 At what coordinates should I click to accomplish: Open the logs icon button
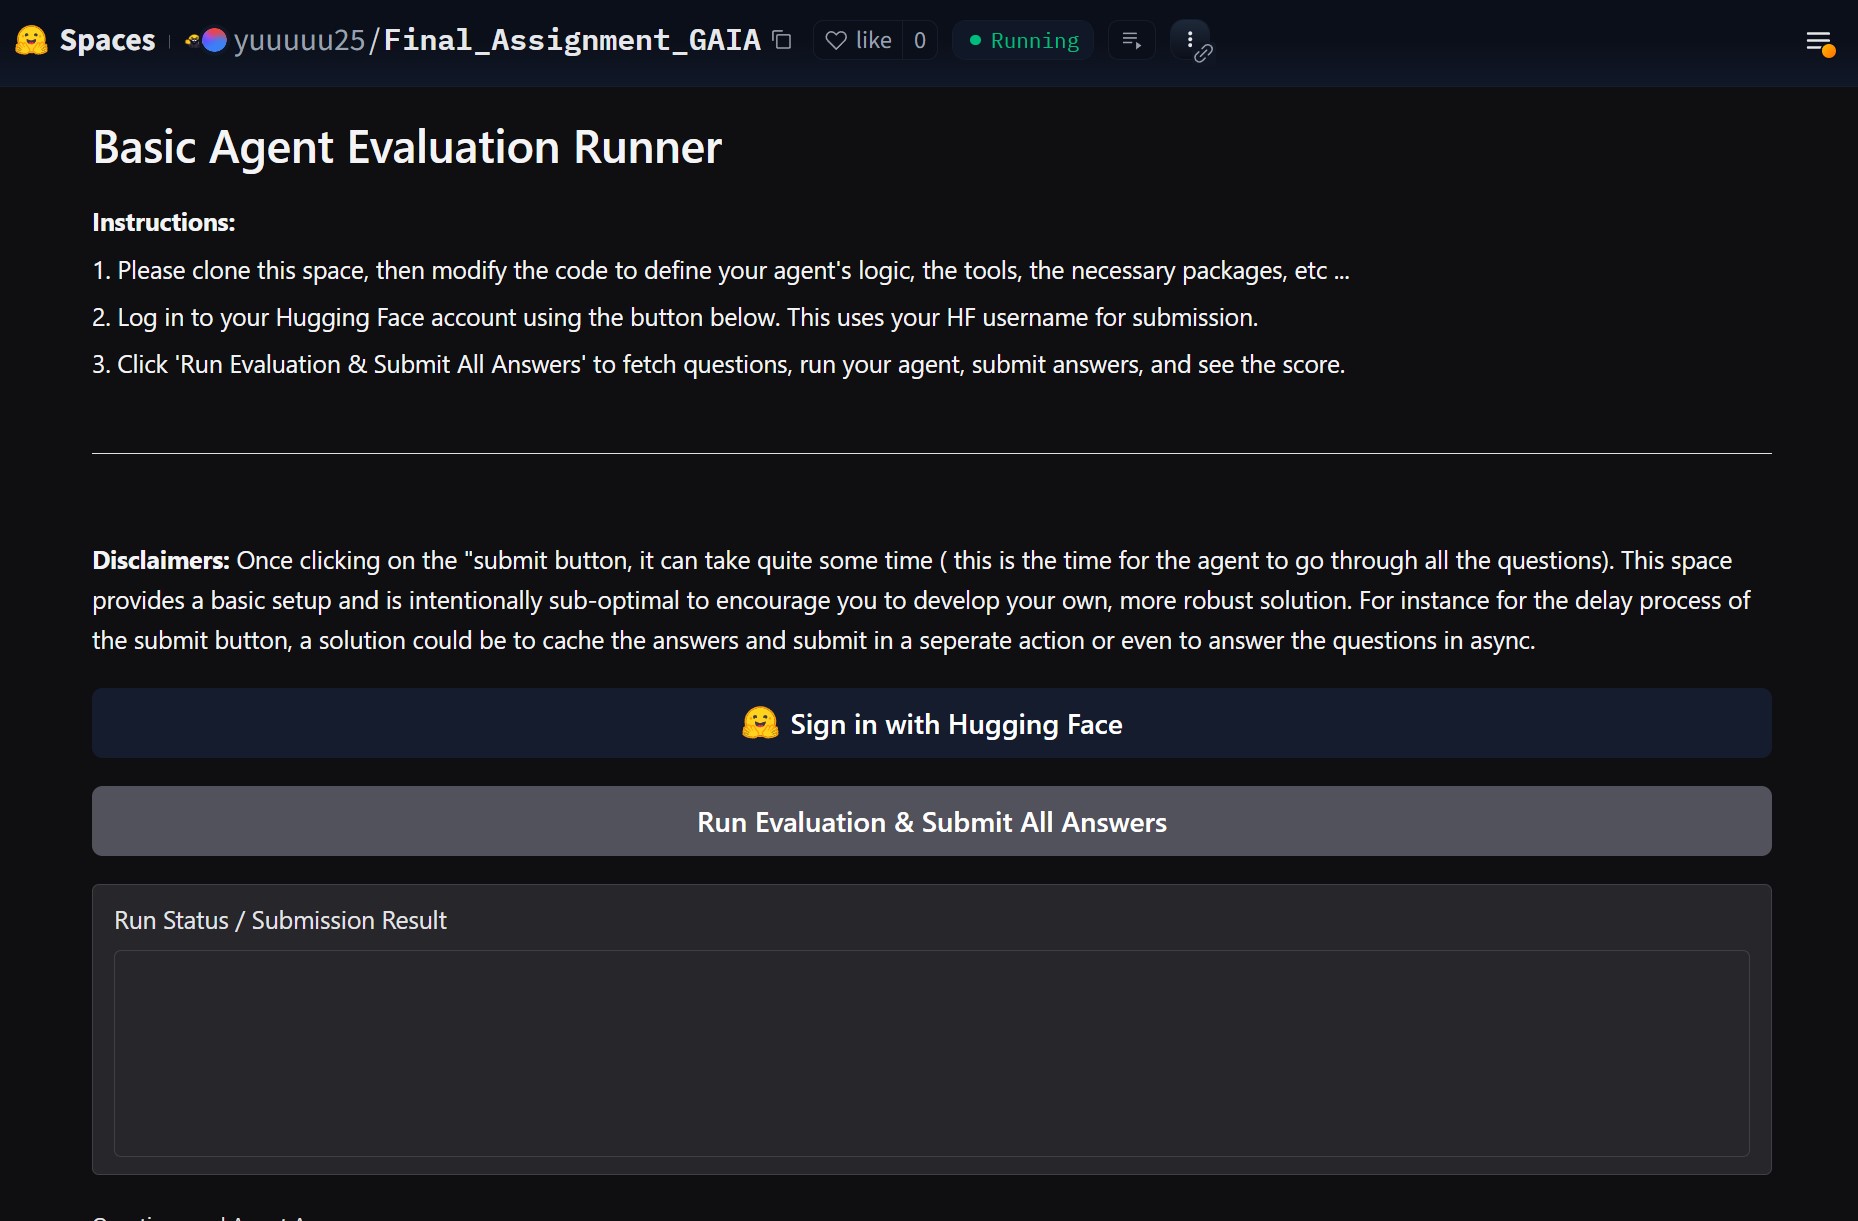click(1131, 40)
